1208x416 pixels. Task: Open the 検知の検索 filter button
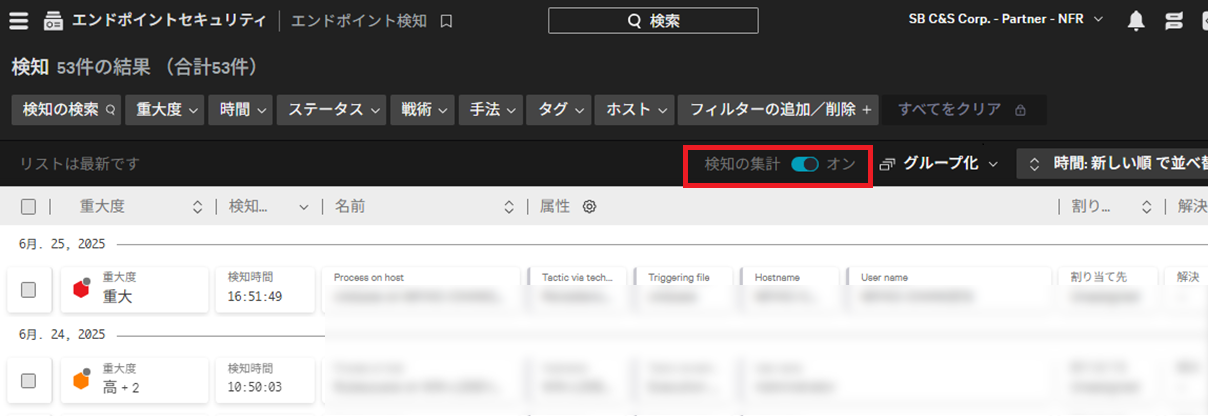coord(68,110)
